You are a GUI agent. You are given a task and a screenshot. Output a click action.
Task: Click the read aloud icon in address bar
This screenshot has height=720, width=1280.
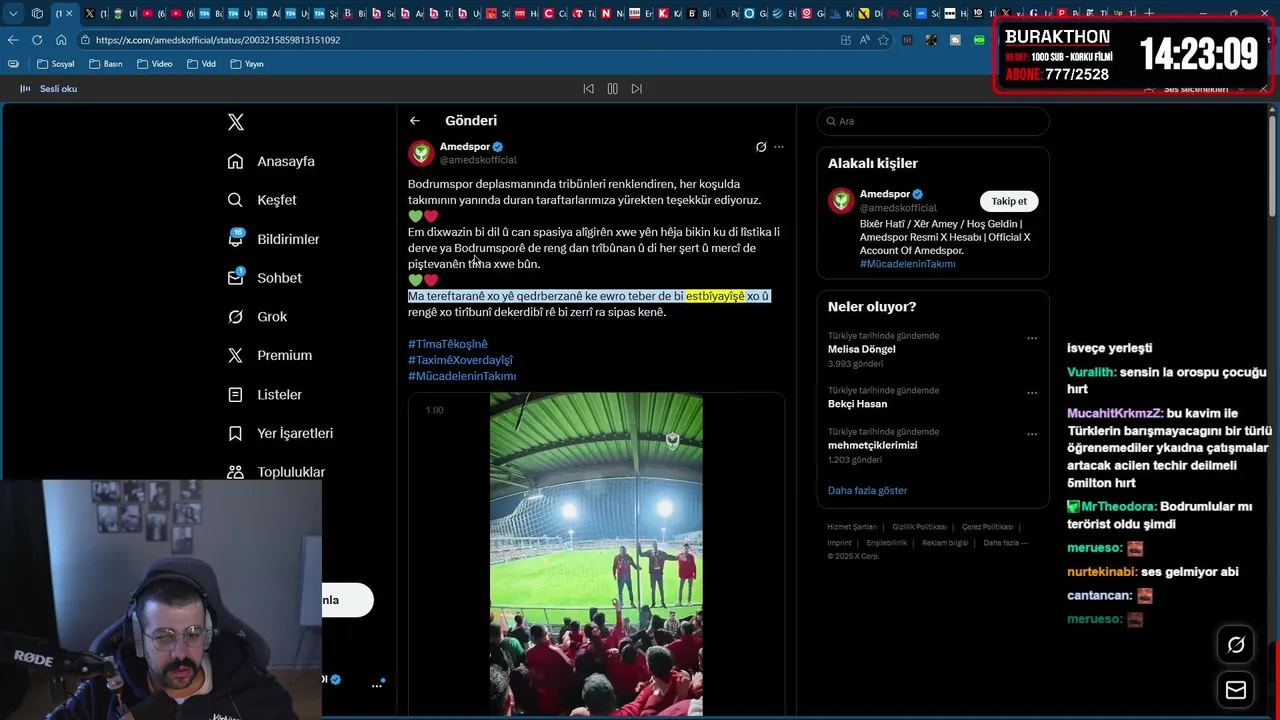pos(864,40)
